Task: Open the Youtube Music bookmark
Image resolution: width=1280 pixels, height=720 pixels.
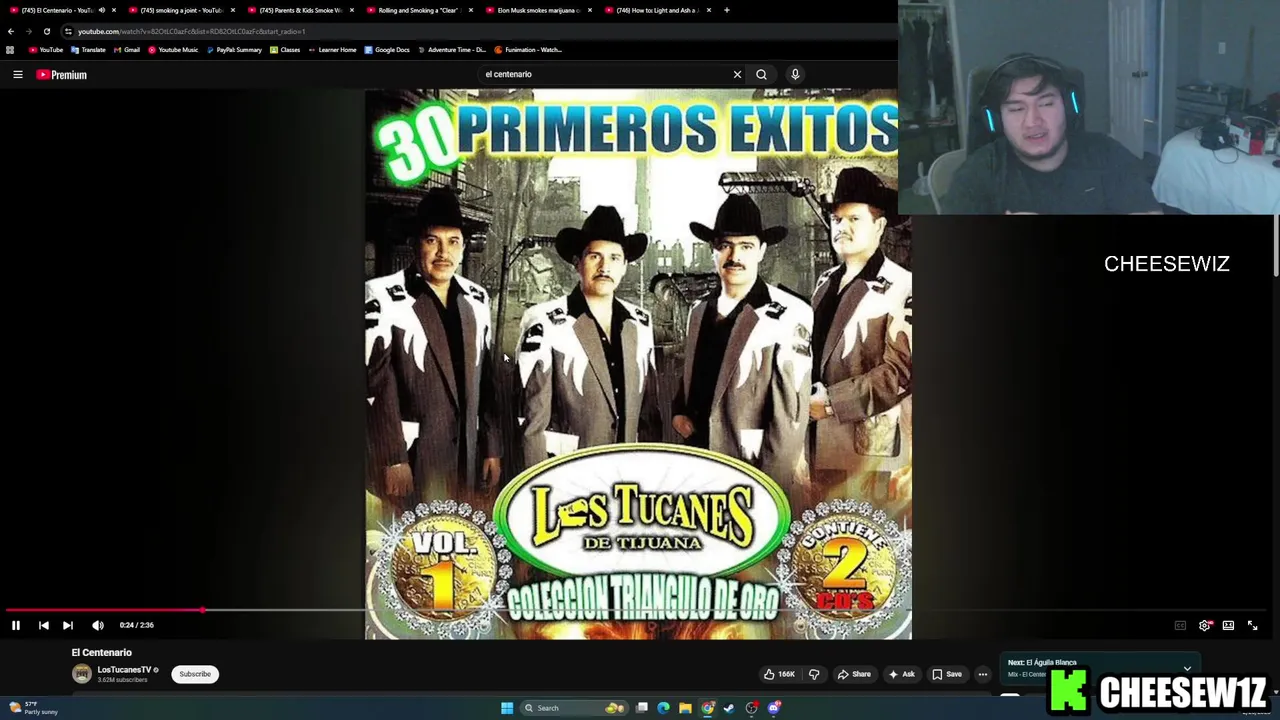Action: tap(173, 50)
